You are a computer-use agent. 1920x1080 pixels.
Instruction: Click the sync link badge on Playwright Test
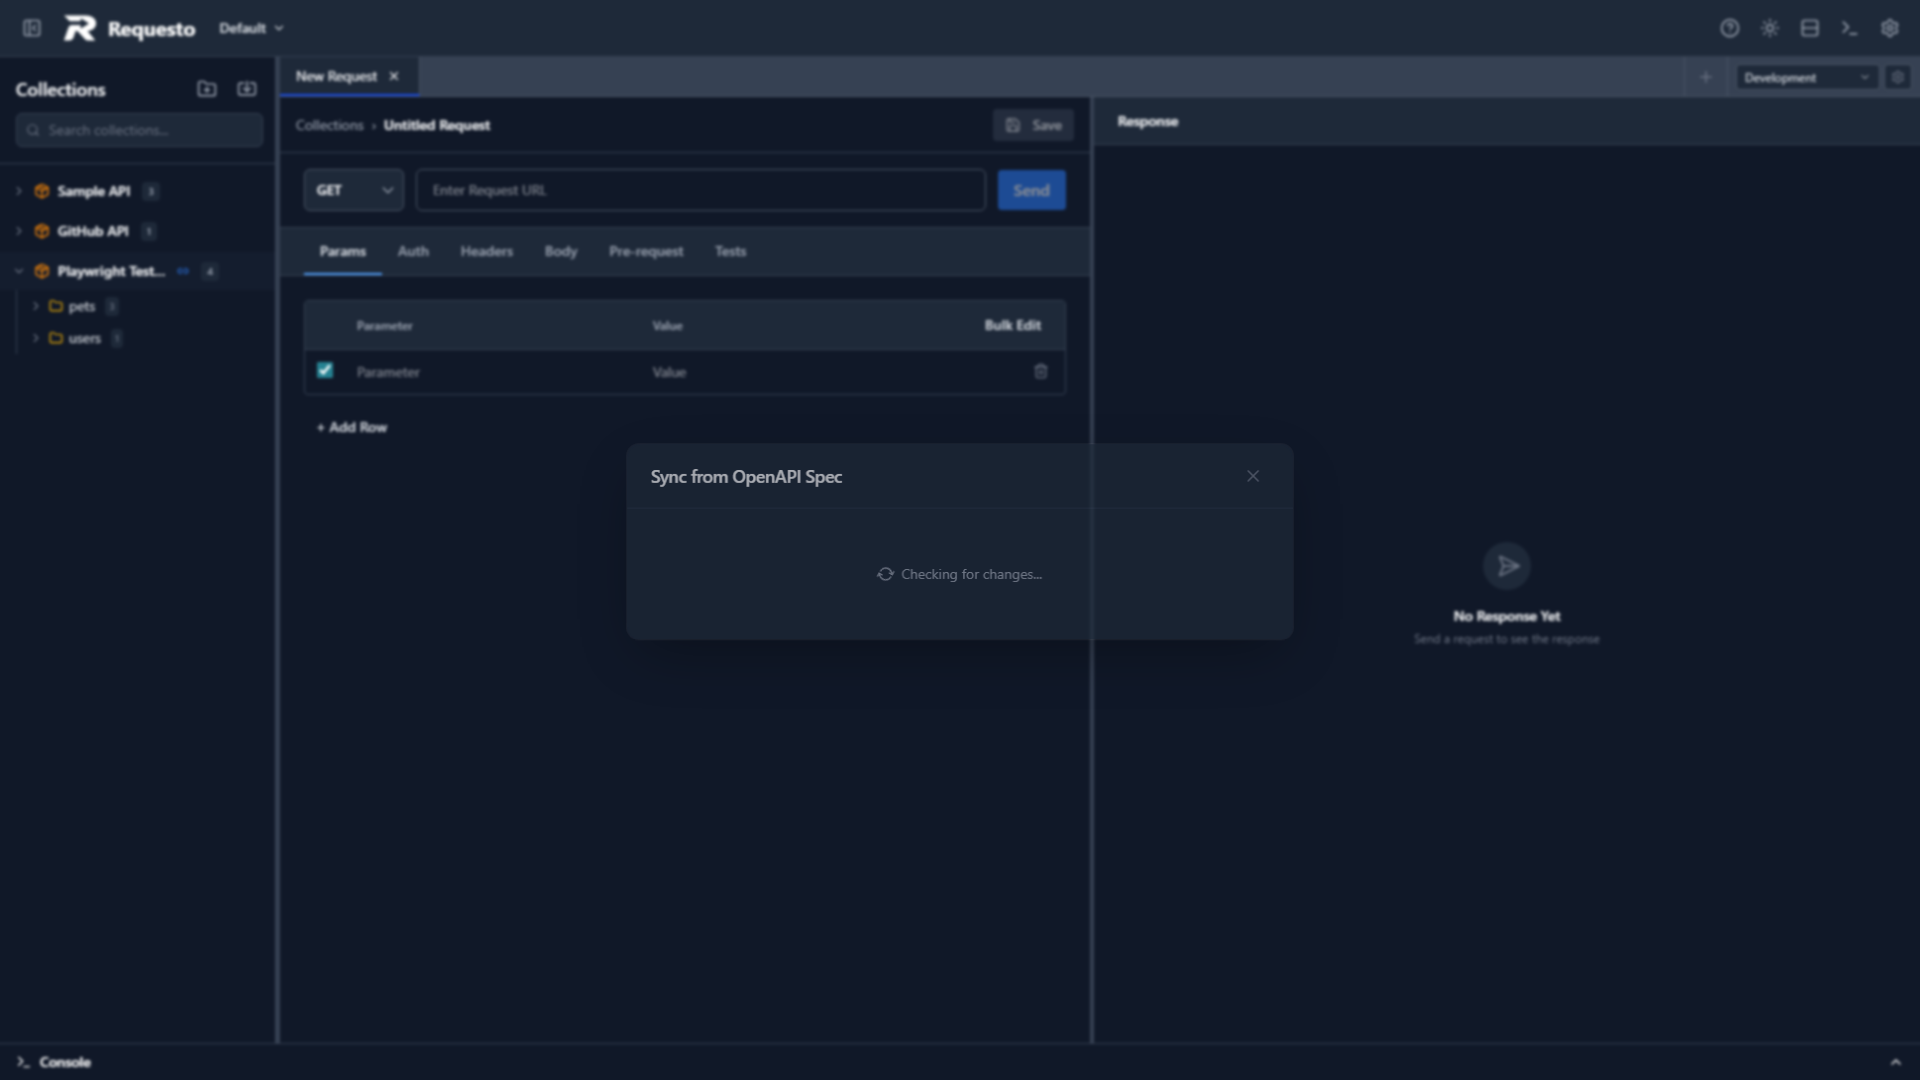click(x=183, y=271)
